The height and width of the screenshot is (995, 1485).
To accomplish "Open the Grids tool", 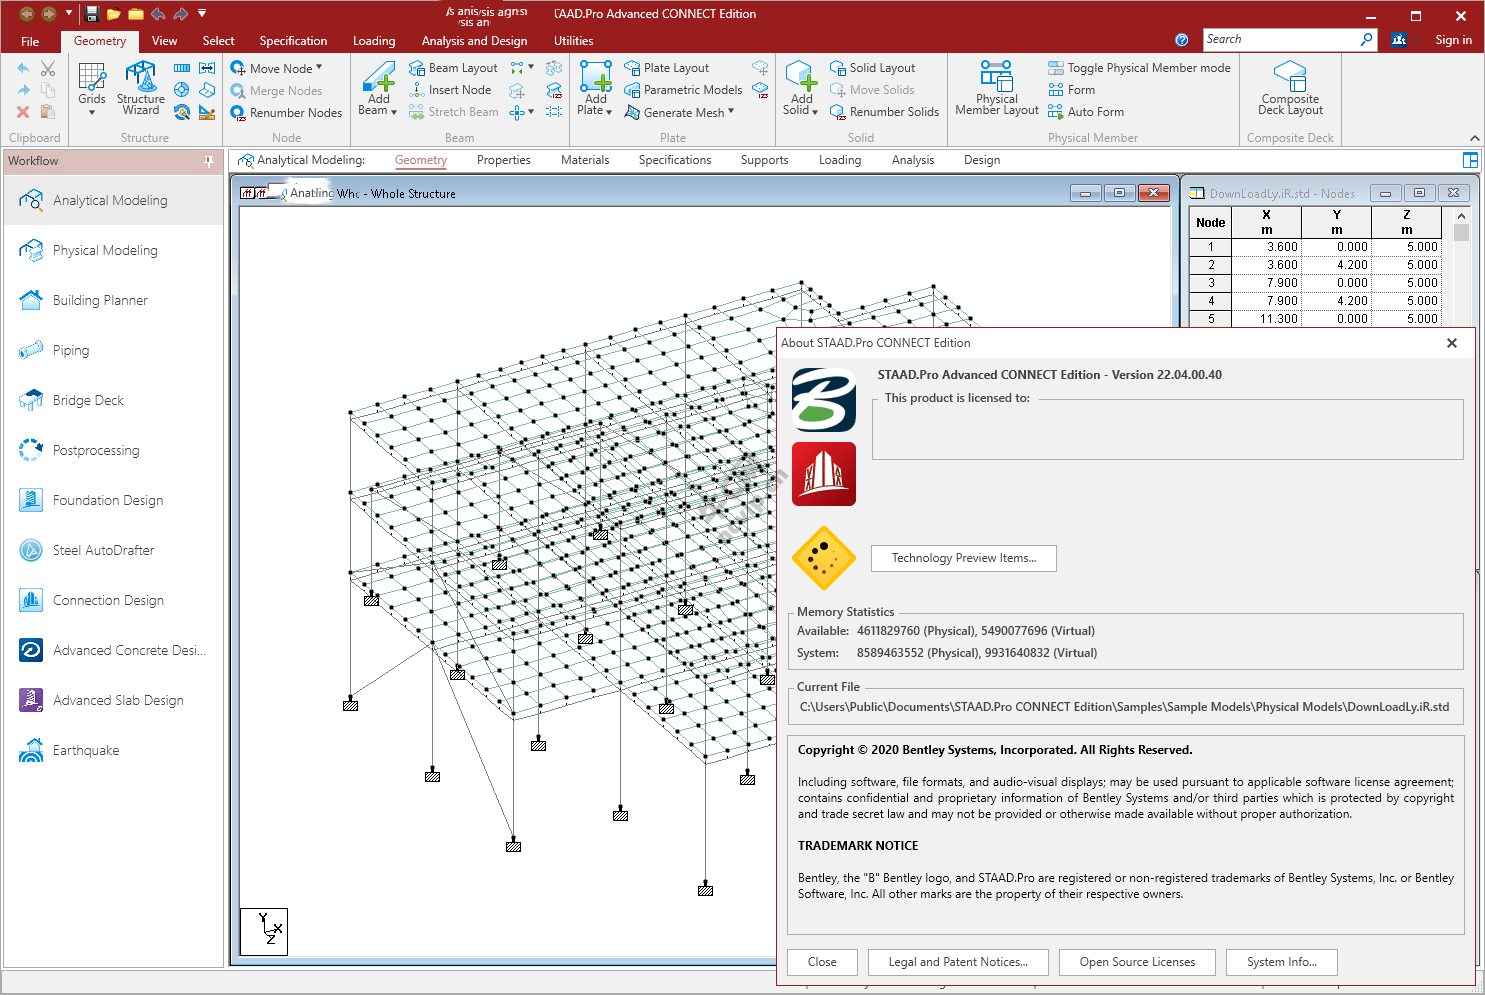I will pos(92,82).
